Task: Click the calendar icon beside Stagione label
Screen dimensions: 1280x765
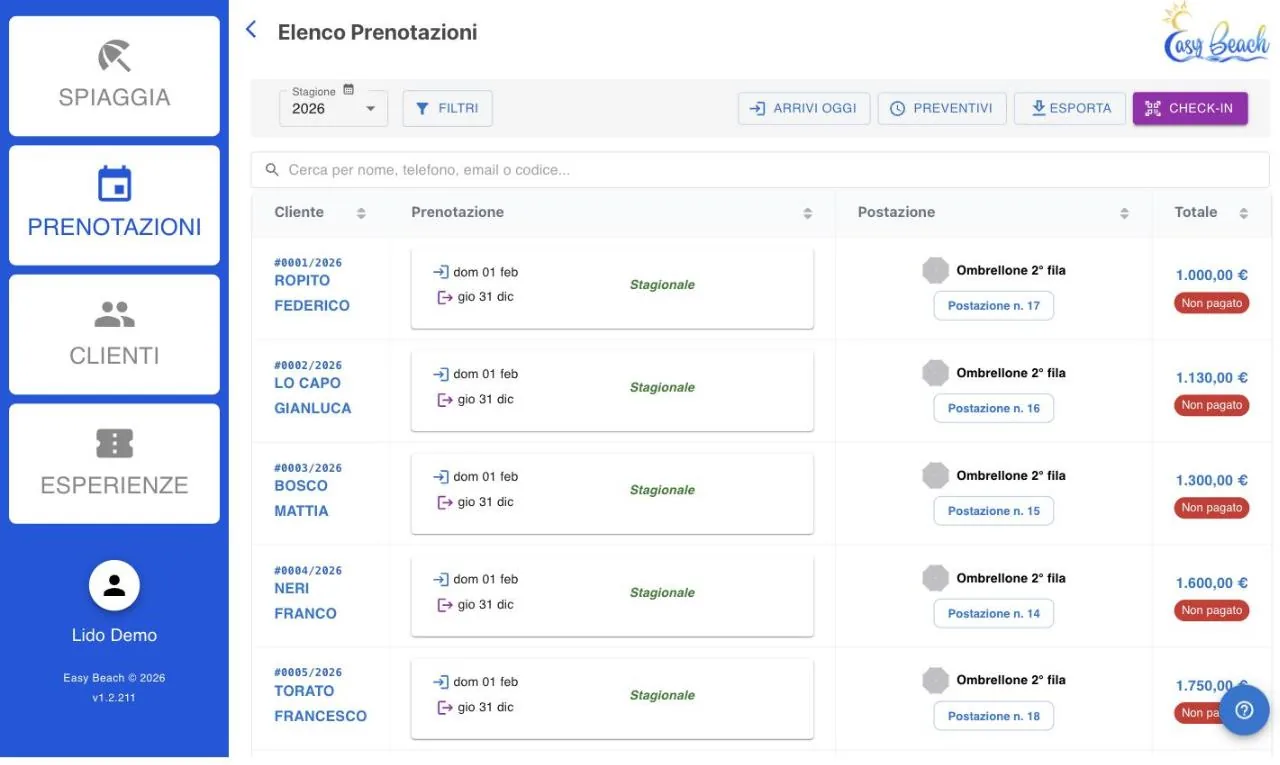Action: (349, 90)
